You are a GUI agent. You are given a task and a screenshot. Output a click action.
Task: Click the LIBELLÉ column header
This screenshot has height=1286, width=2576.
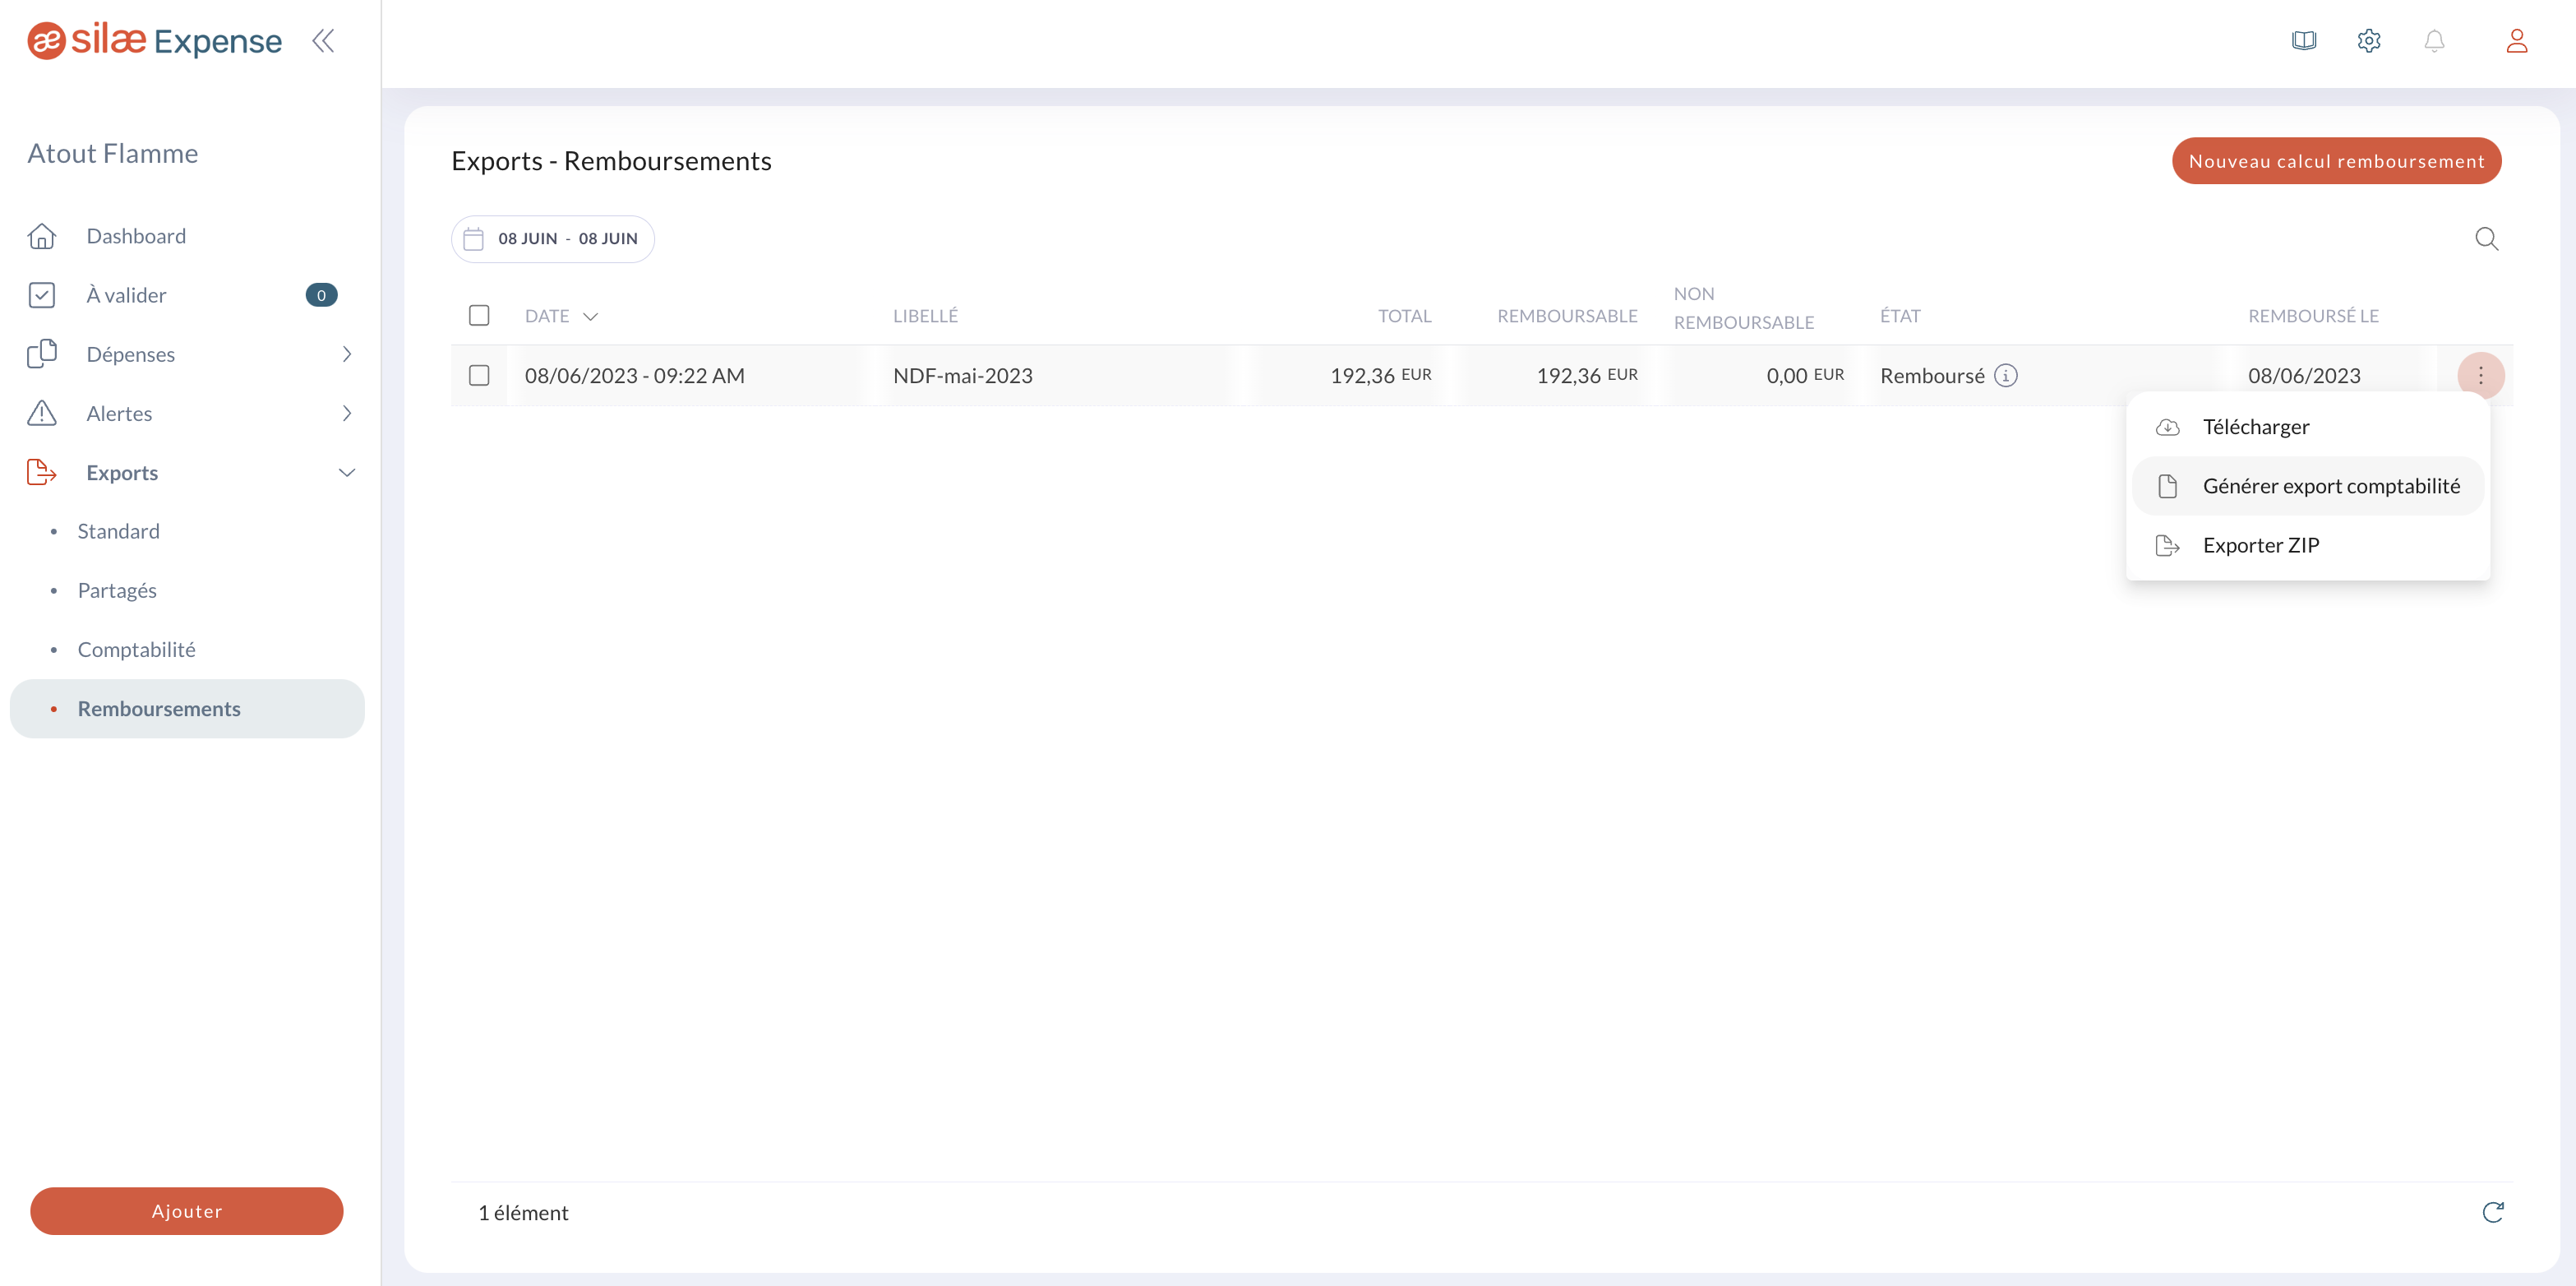point(925,316)
